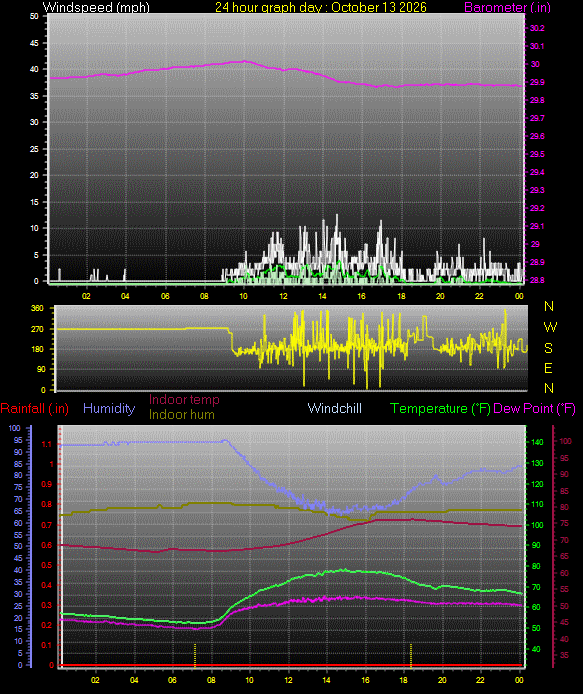Click the 360 wind direction scale value
Screen dimensions: 583x694
pos(37,308)
